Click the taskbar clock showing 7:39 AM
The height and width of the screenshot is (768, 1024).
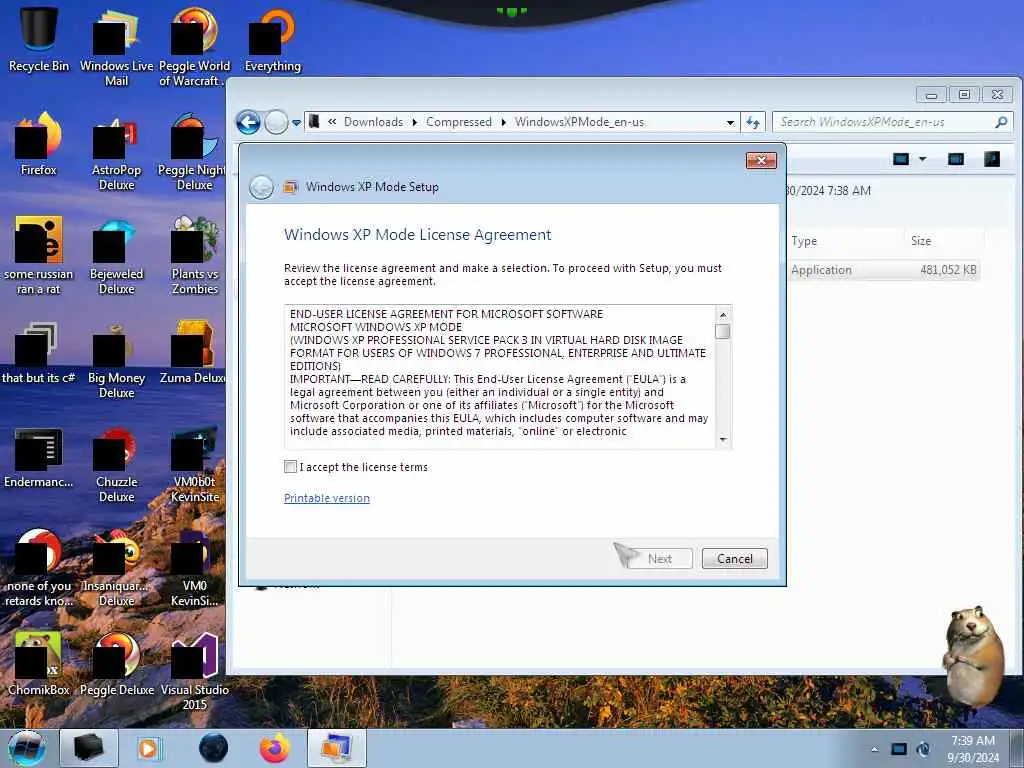pos(973,748)
